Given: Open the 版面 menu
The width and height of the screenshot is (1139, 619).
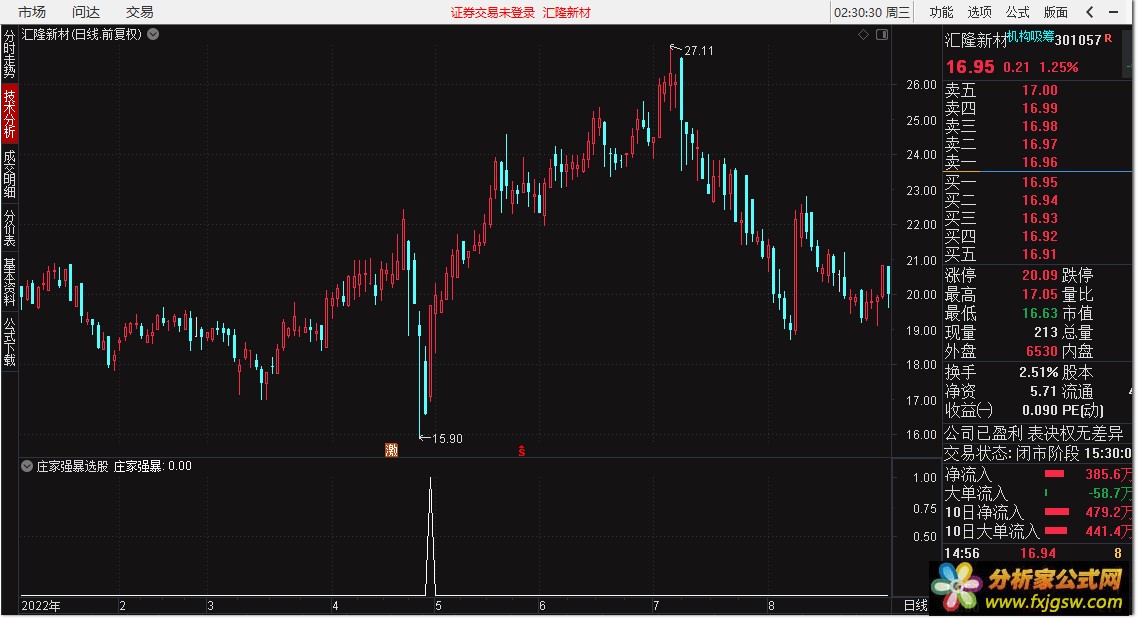Looking at the screenshot, I should tap(1055, 12).
